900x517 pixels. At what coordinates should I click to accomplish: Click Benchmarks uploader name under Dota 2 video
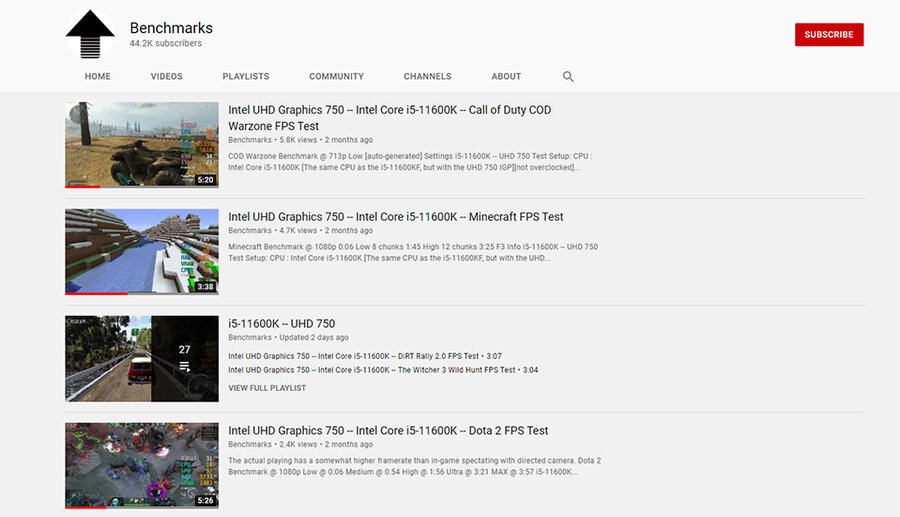pos(250,444)
